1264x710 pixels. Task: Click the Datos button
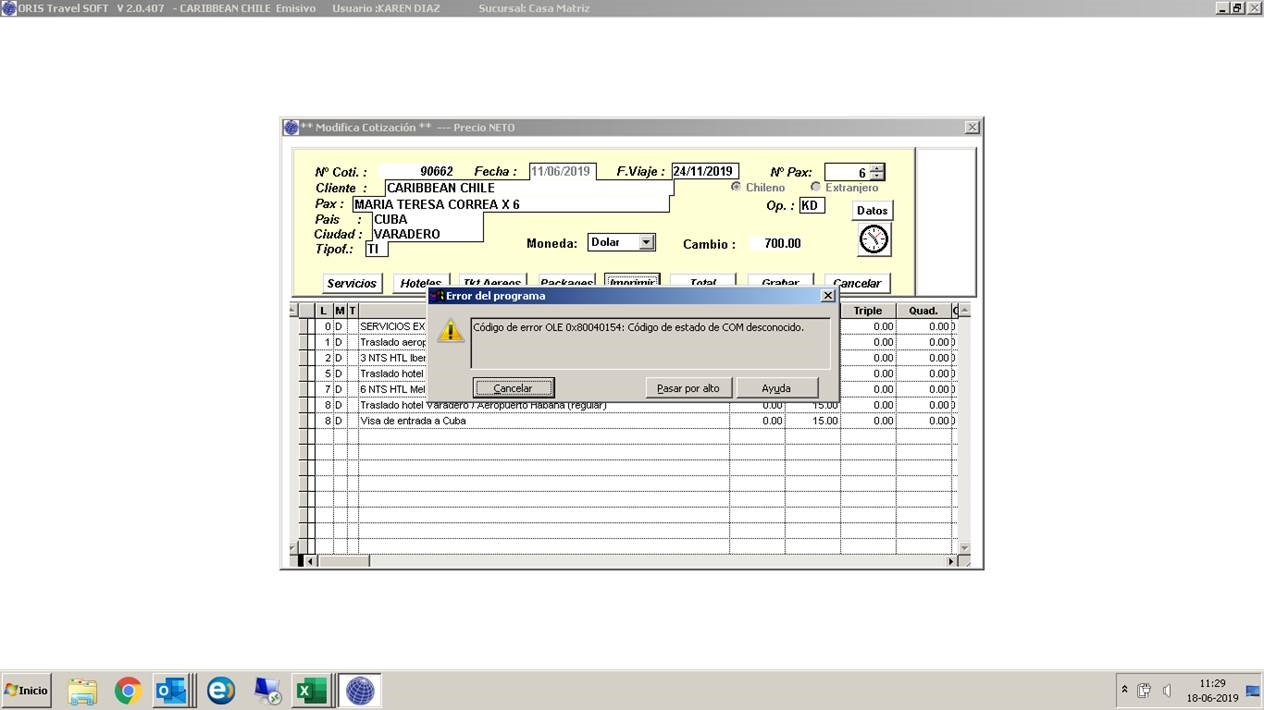click(x=872, y=210)
